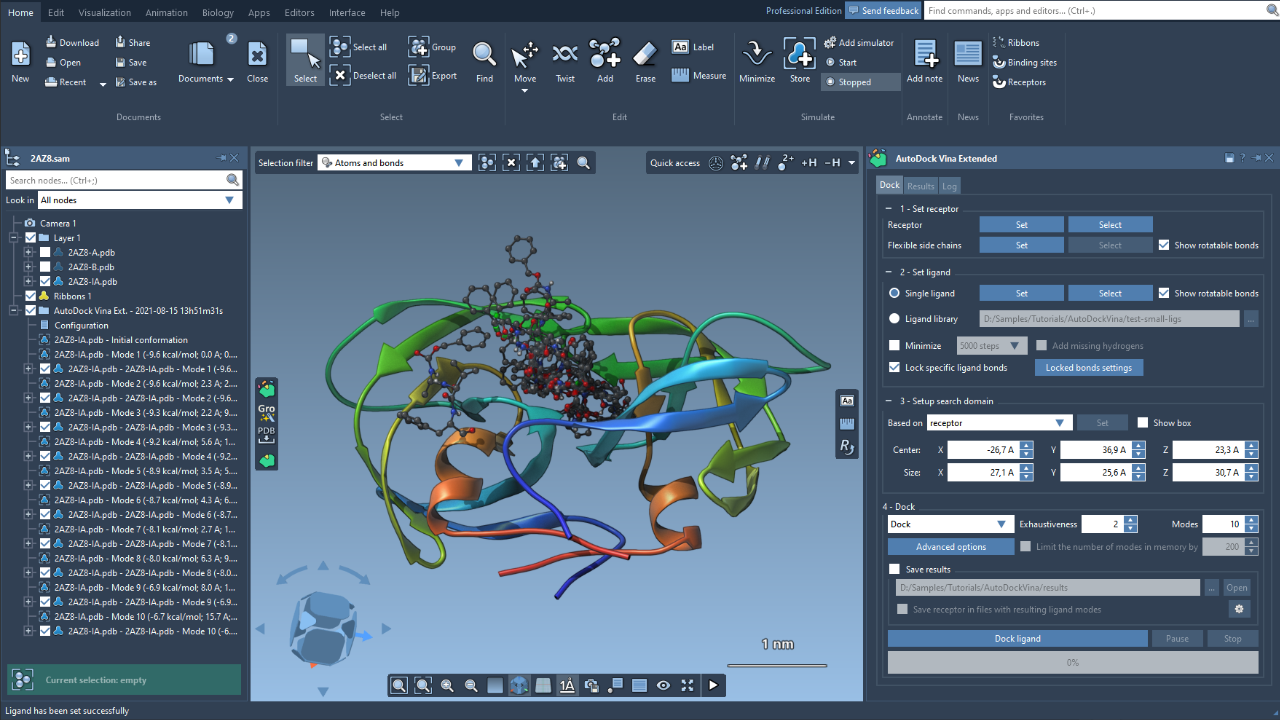Enable the Show box checkbox

coord(1143,423)
